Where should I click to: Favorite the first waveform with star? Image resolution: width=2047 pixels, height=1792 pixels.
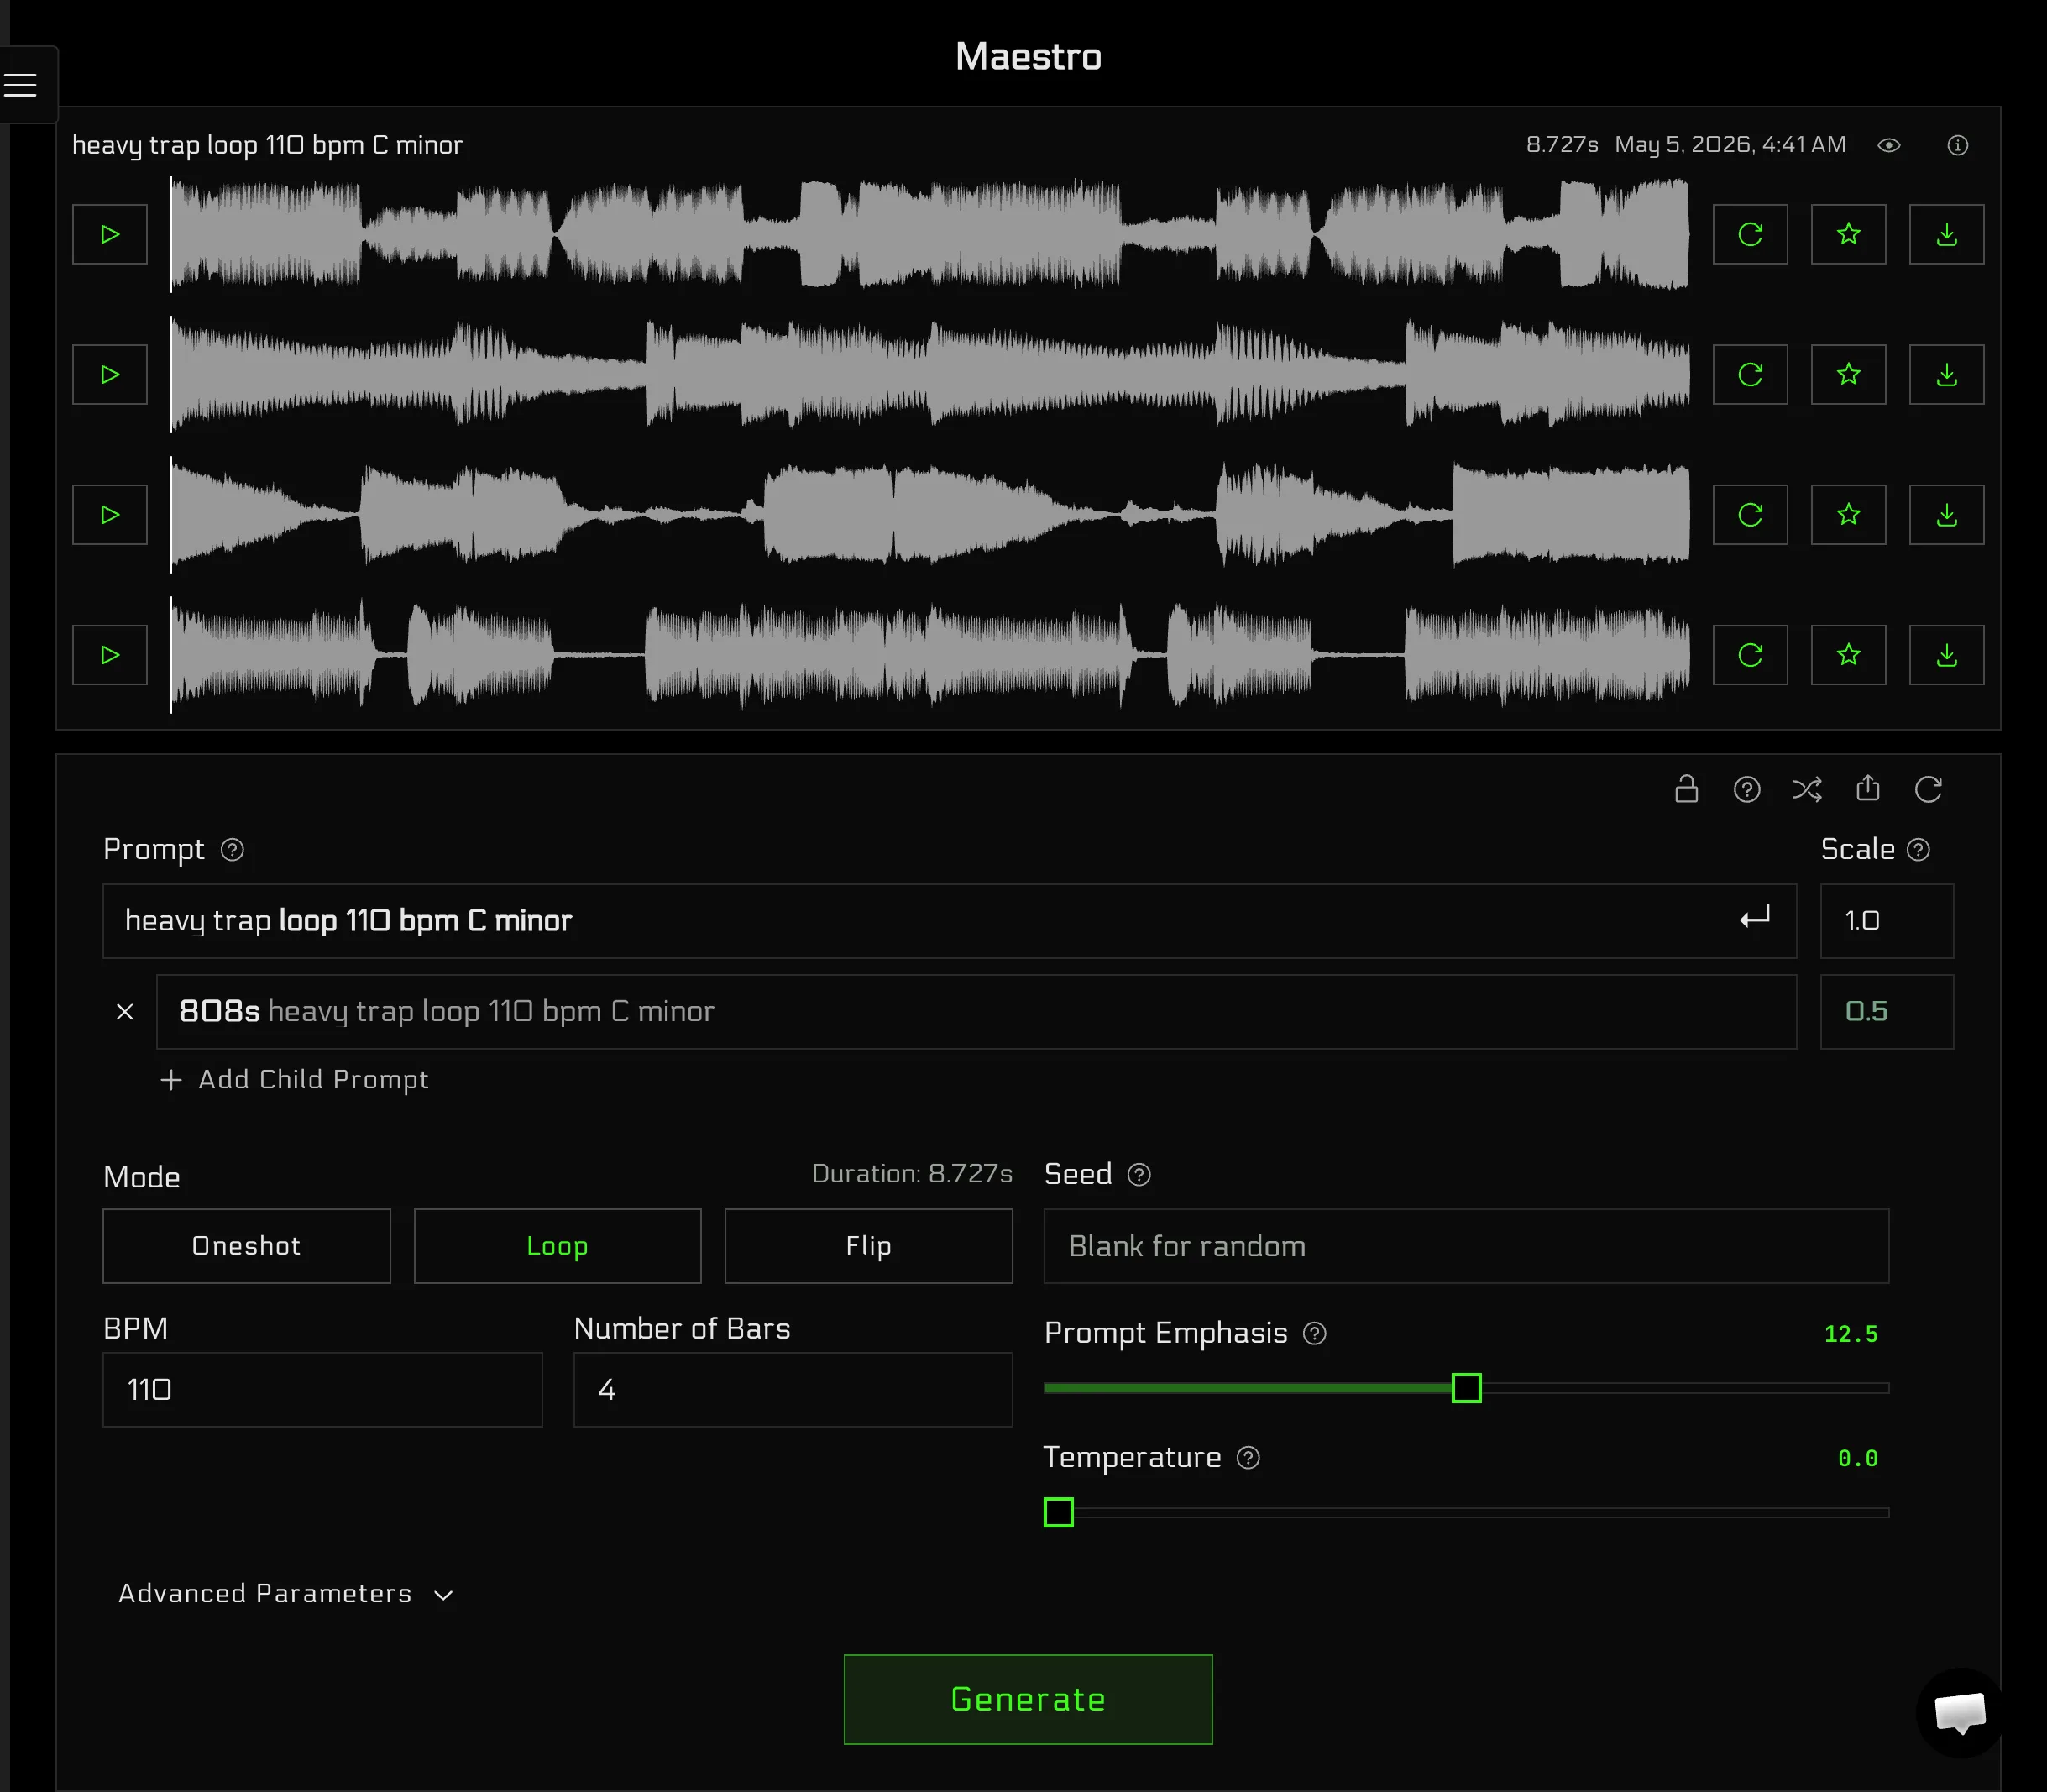pos(1848,234)
